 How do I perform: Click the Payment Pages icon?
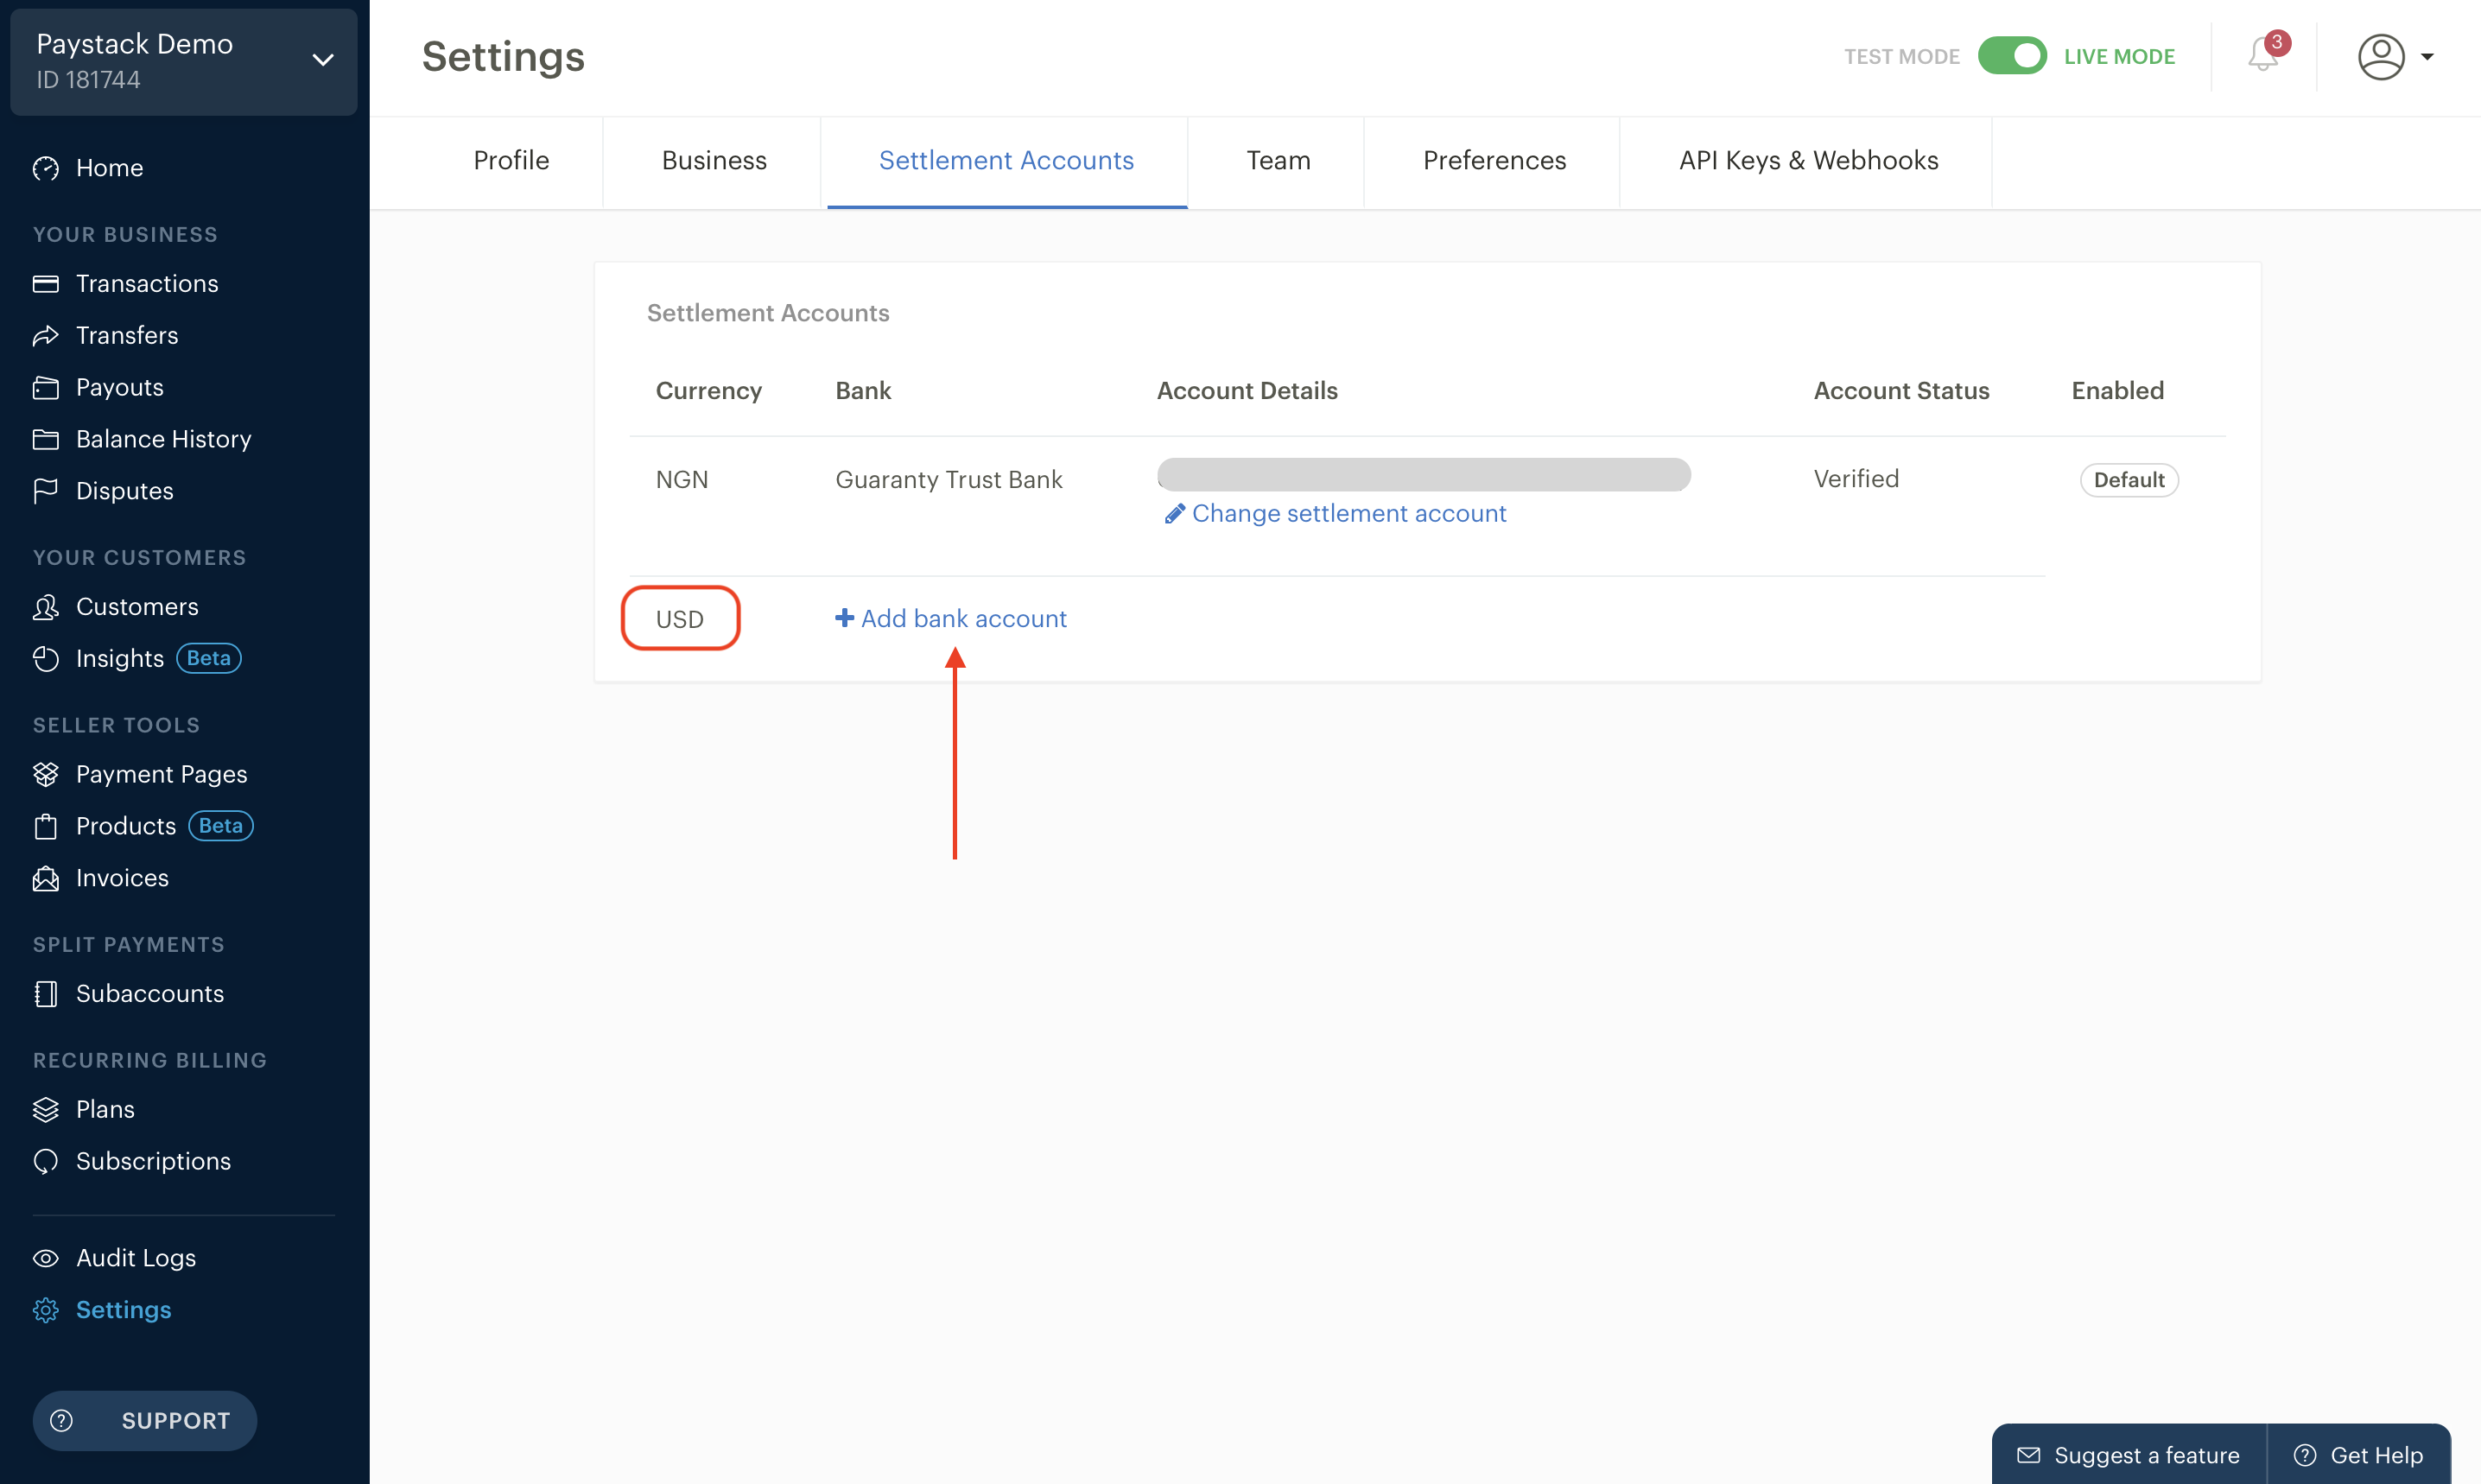pyautogui.click(x=46, y=774)
